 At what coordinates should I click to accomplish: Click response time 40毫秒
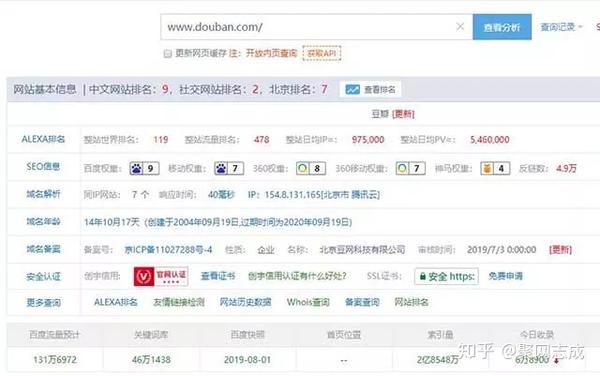tap(221, 195)
